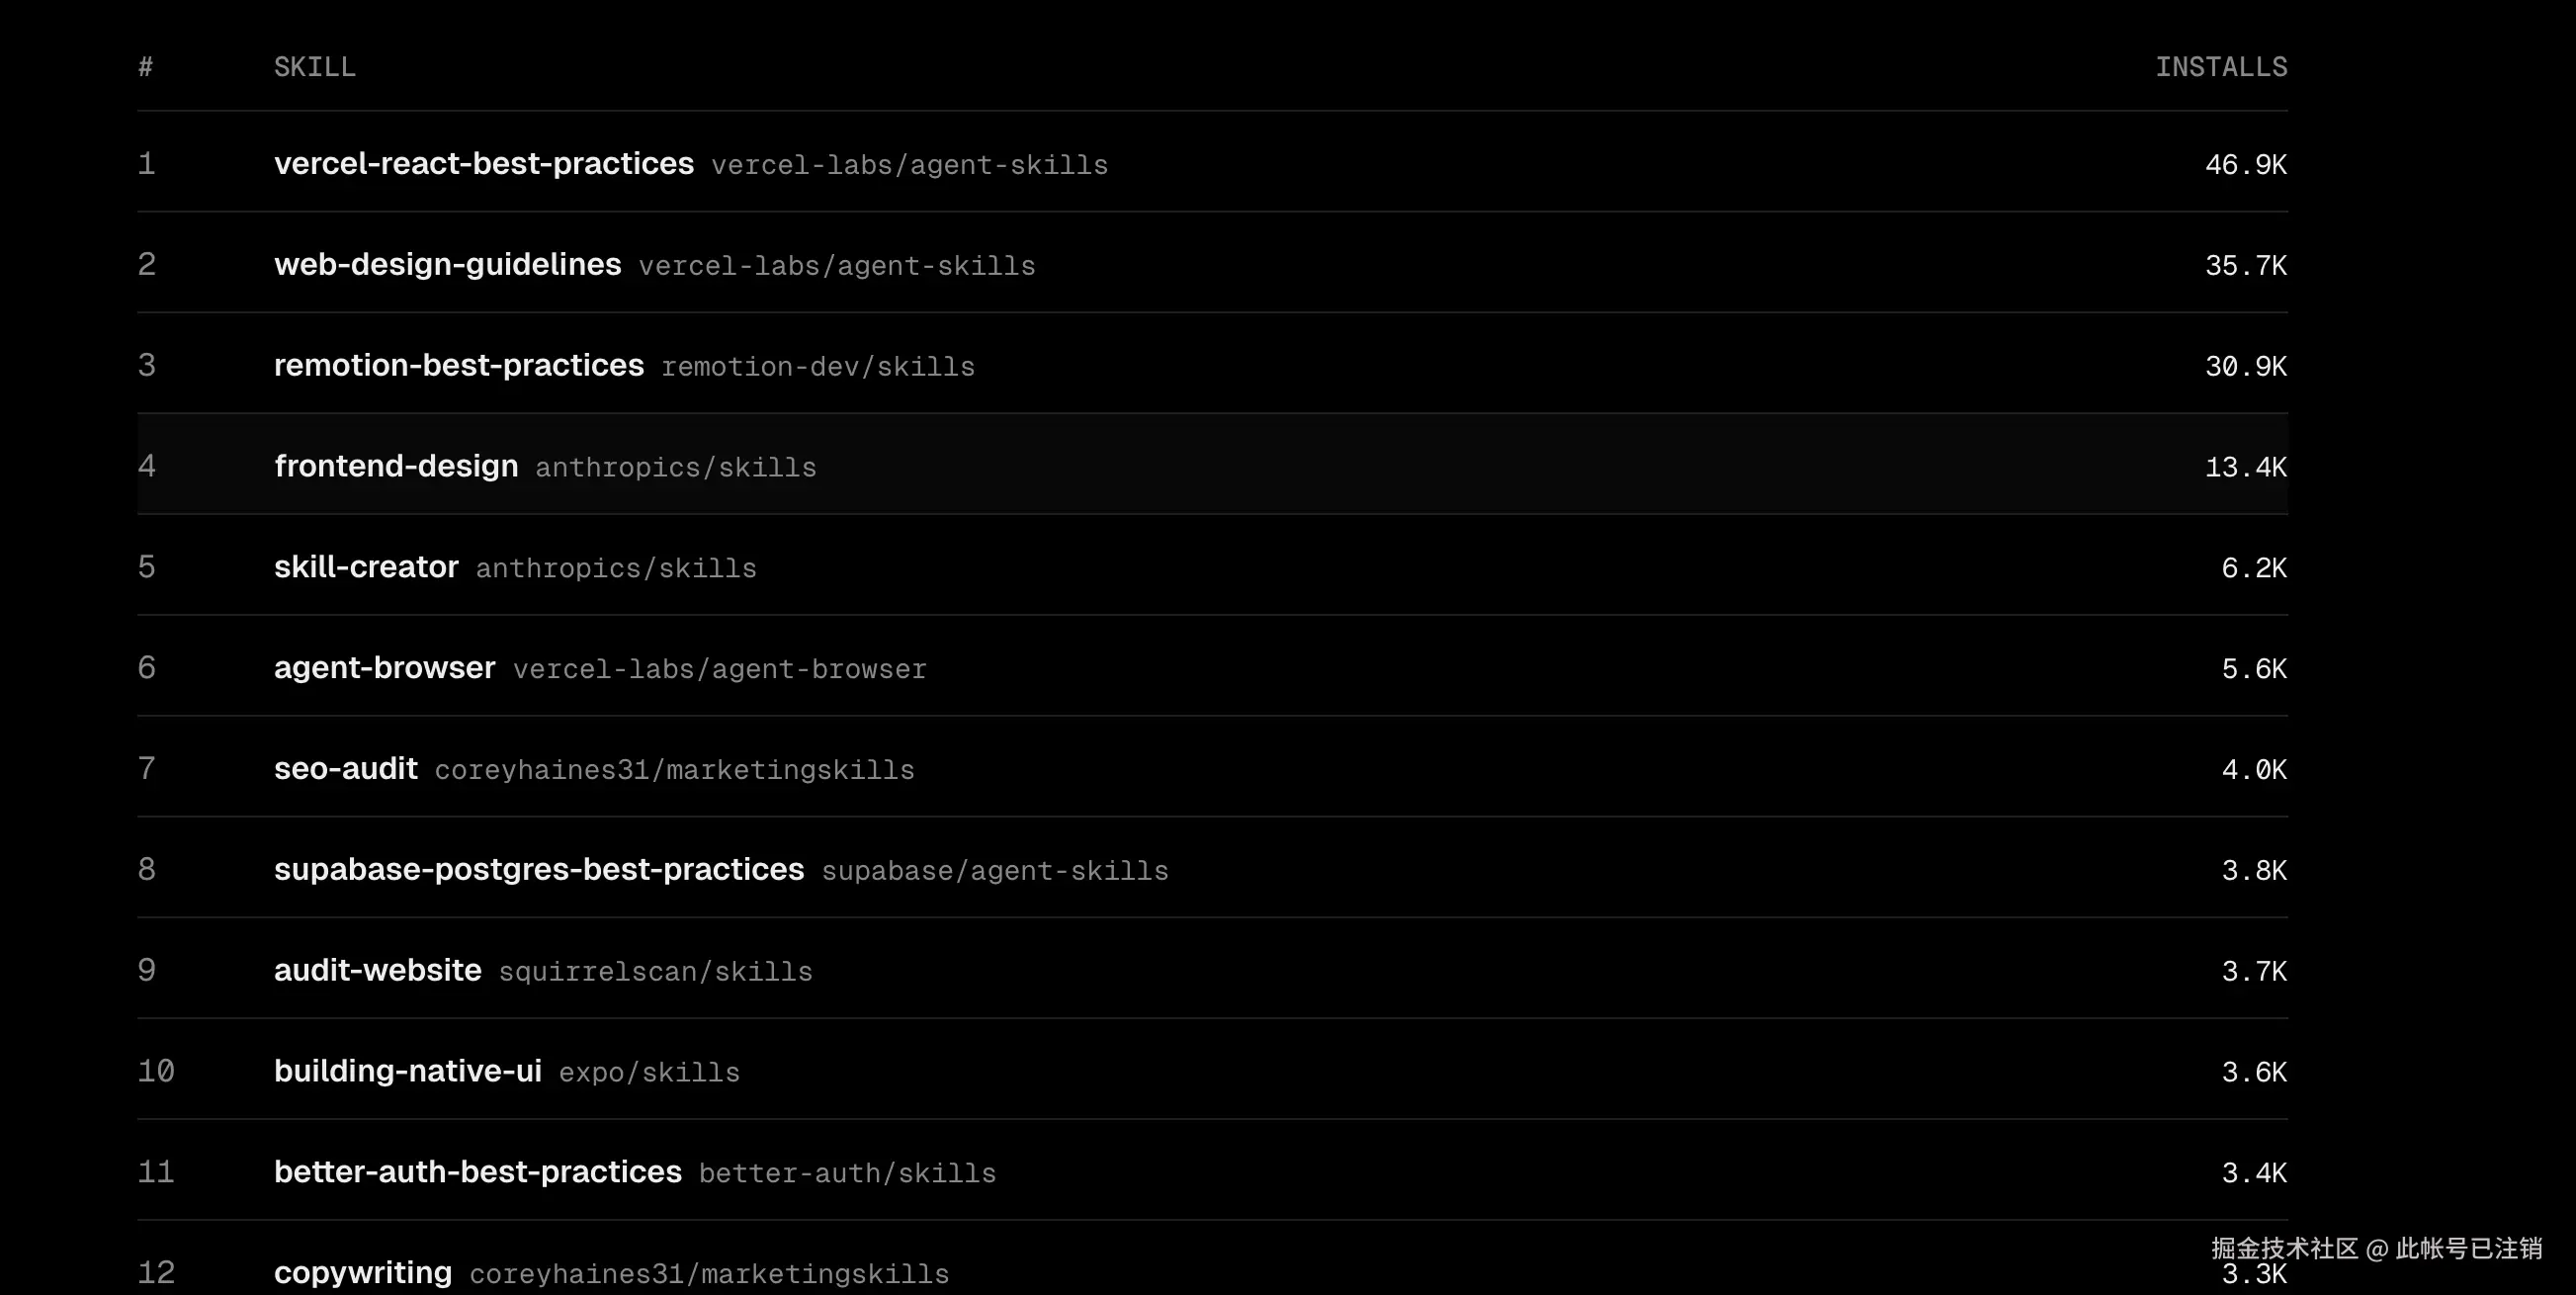Open the frontend-design skill
2576x1295 pixels.
coord(396,466)
